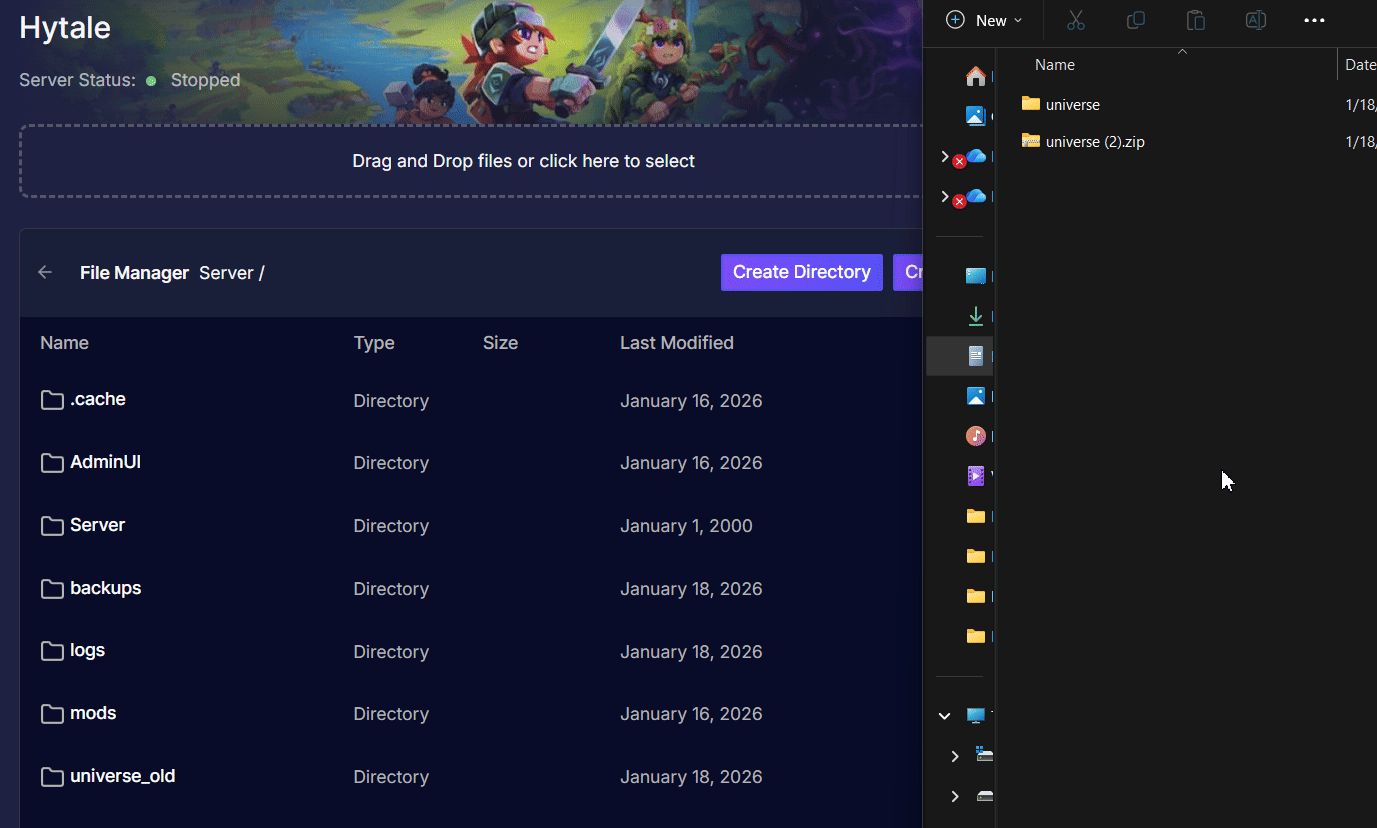Viewport: 1377px width, 828px height.
Task: Open the universe_old directory
Action: pos(122,776)
